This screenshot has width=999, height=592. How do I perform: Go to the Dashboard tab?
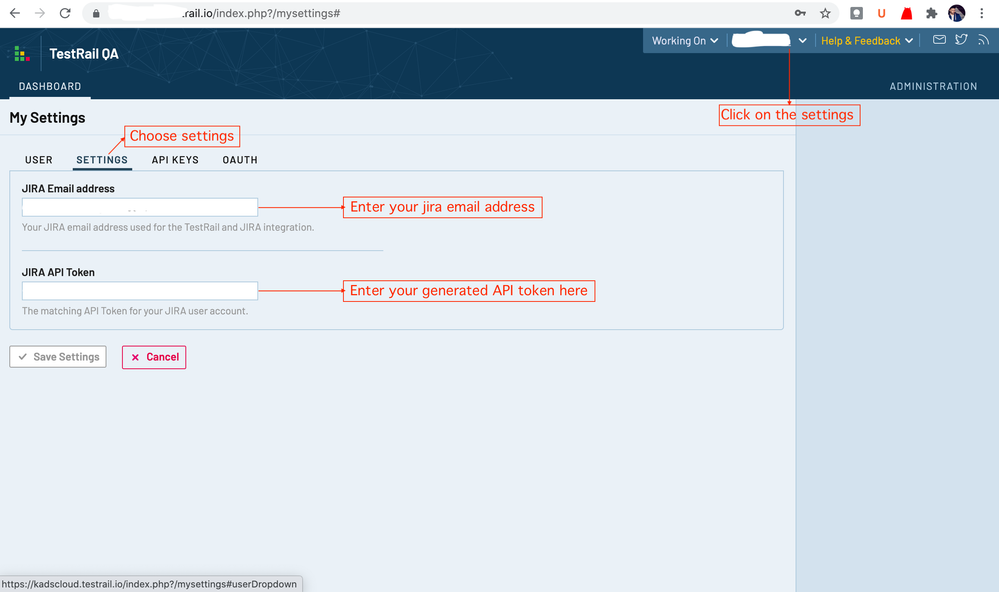(50, 86)
